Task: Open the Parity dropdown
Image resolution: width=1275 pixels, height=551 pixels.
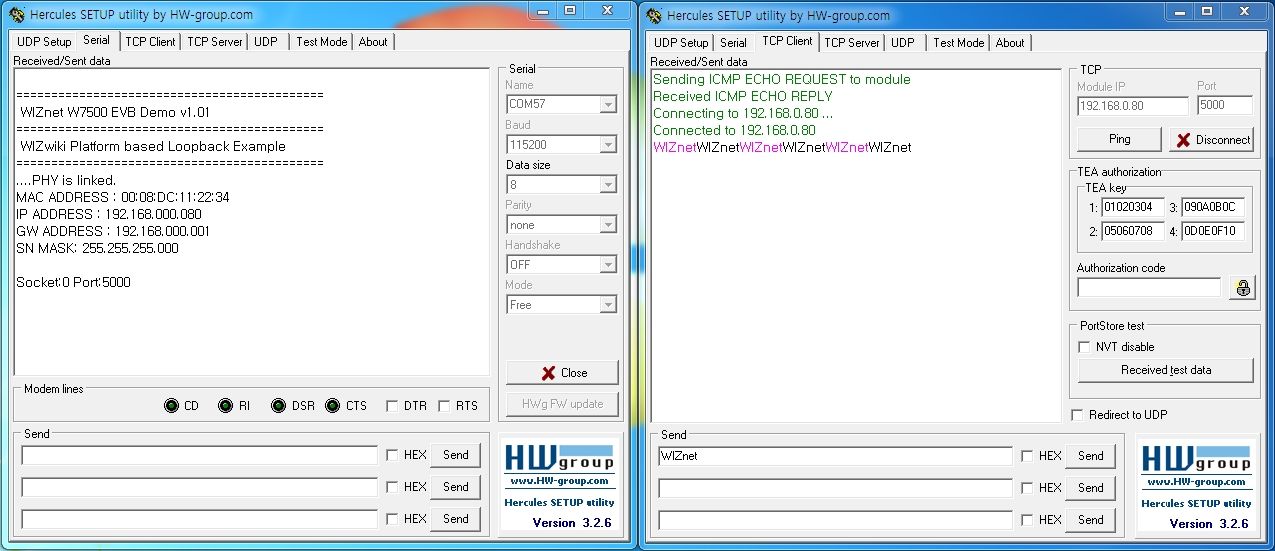Action: (x=607, y=225)
